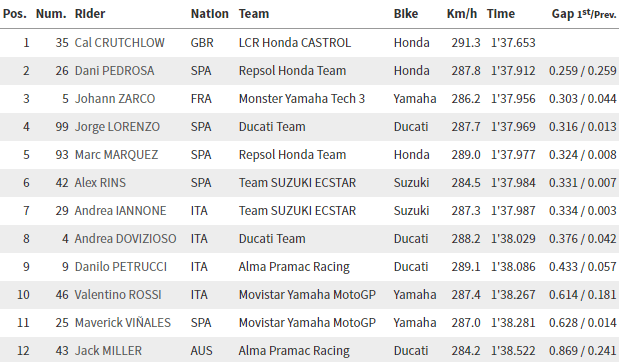Click the 1'37.653 fastest lap time

(x=513, y=43)
